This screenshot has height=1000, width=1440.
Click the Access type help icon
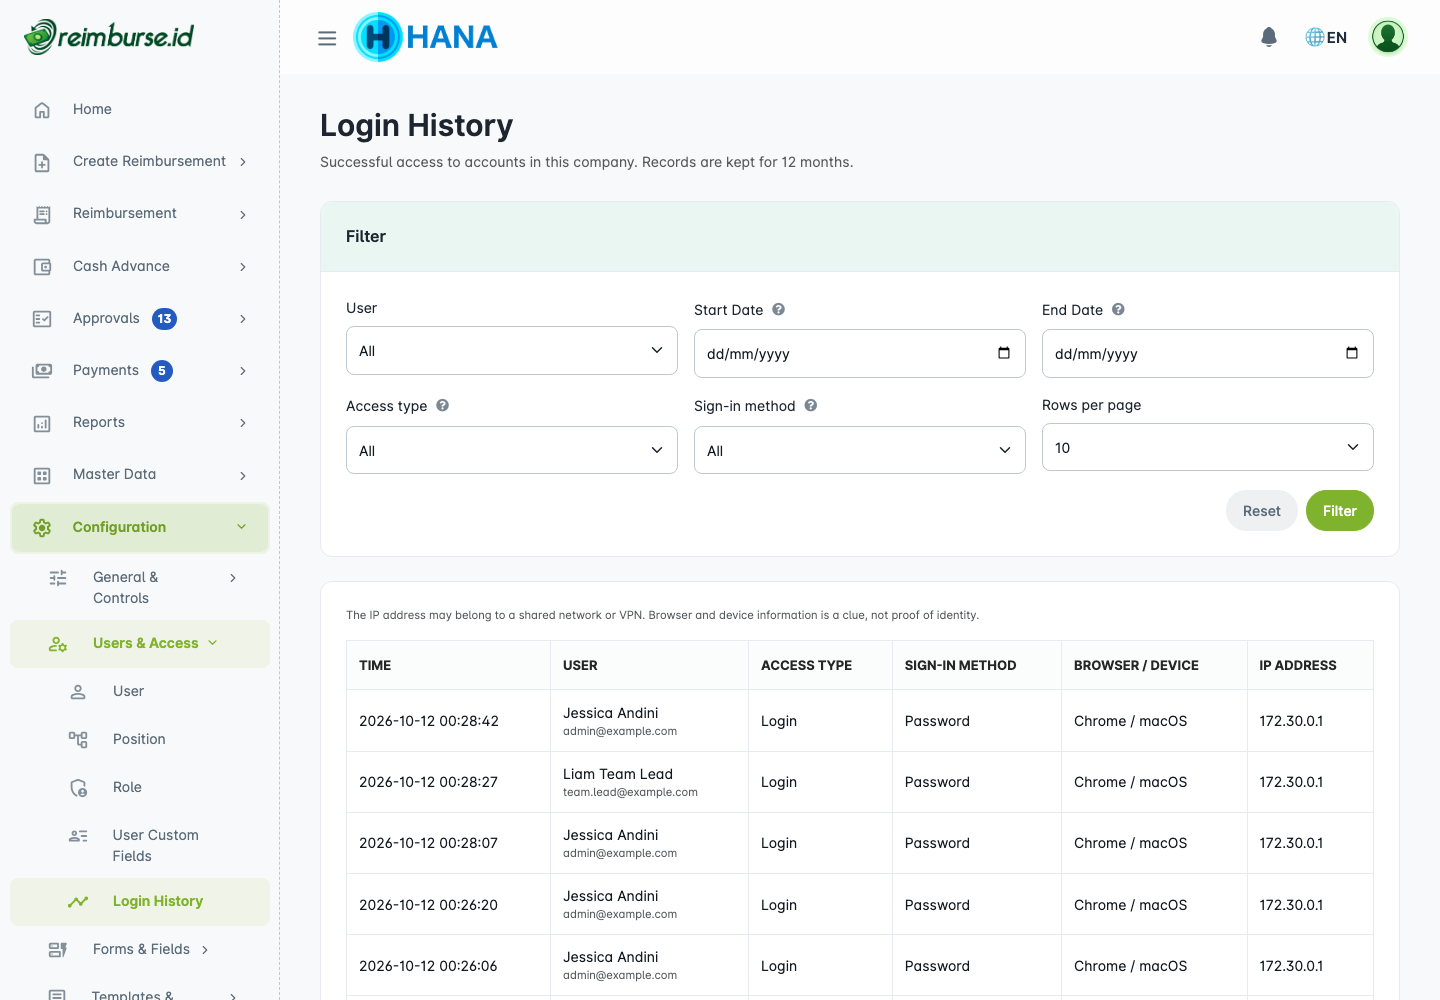click(442, 406)
